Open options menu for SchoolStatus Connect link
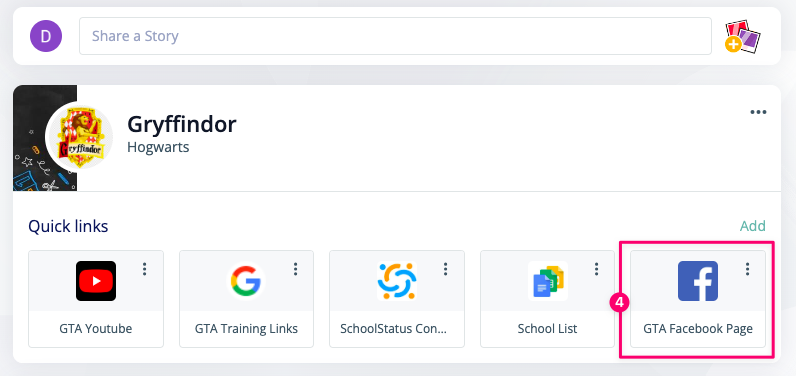Image resolution: width=796 pixels, height=376 pixels. point(445,269)
